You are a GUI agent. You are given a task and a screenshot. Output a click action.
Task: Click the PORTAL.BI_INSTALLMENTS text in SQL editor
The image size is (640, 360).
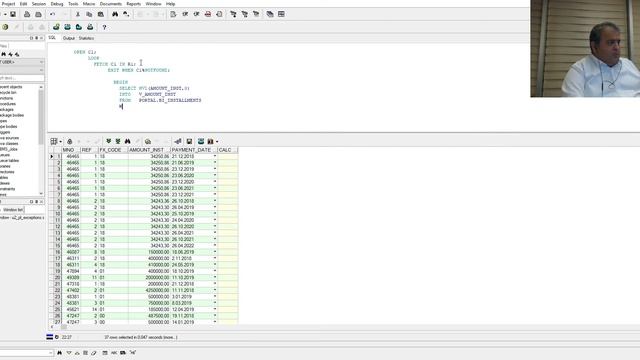coord(170,100)
